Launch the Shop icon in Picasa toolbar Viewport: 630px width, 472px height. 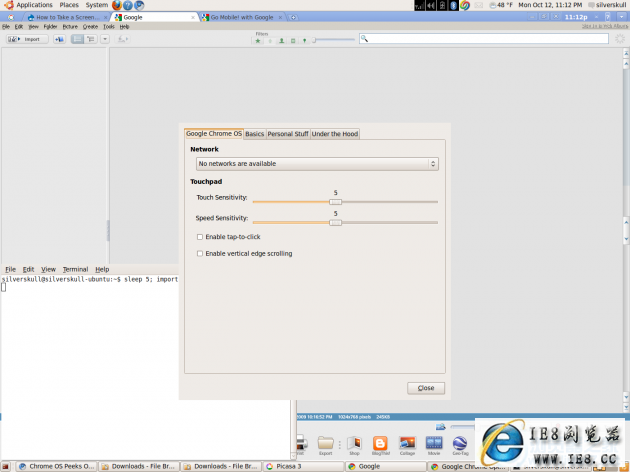click(x=354, y=443)
